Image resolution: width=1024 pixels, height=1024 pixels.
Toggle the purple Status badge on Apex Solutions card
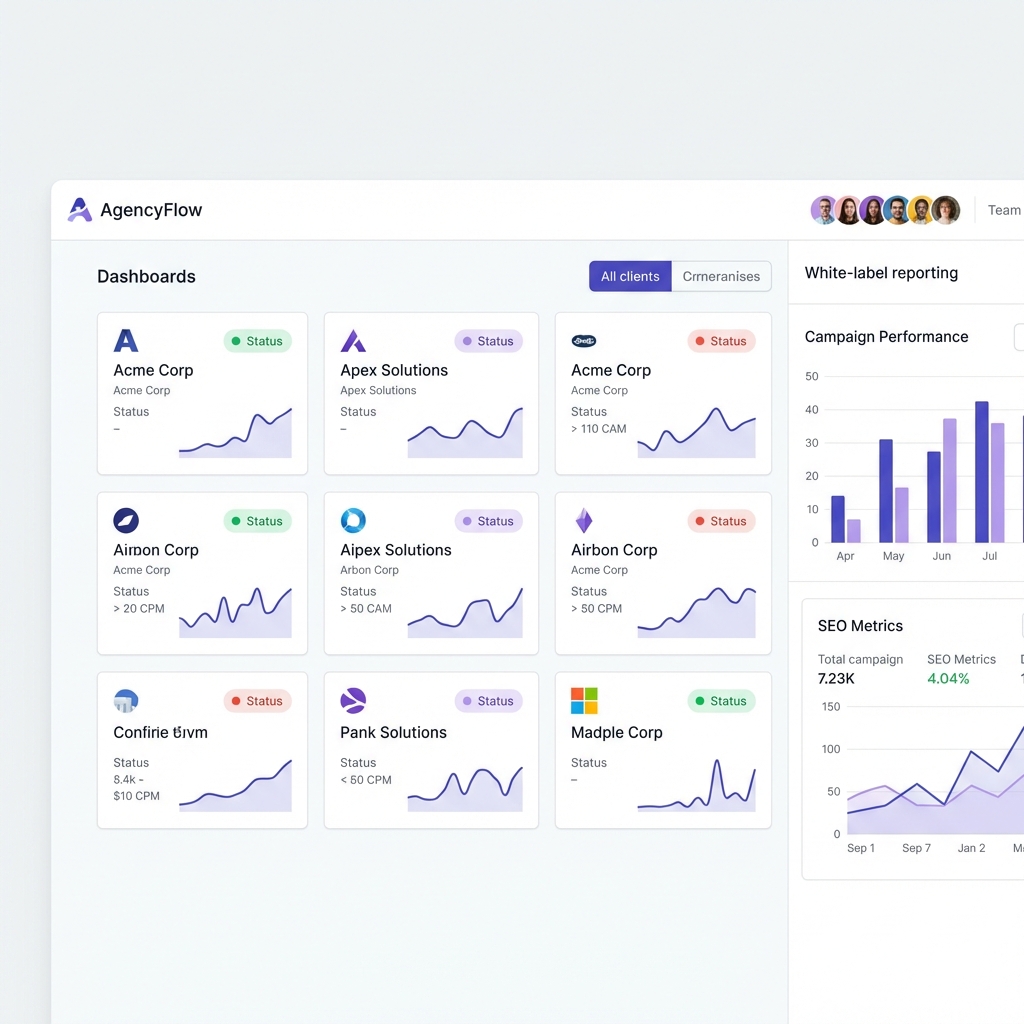489,340
